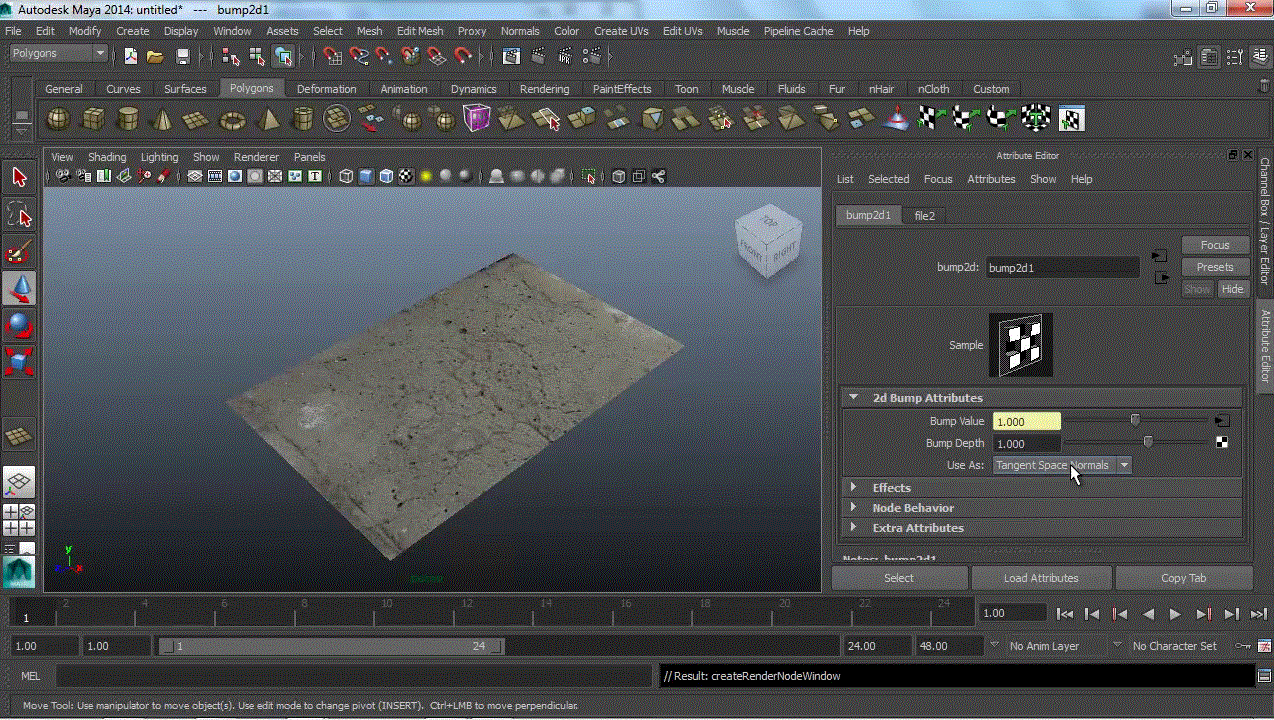
Task: Create a polygon cone from the shelf
Action: click(x=162, y=119)
